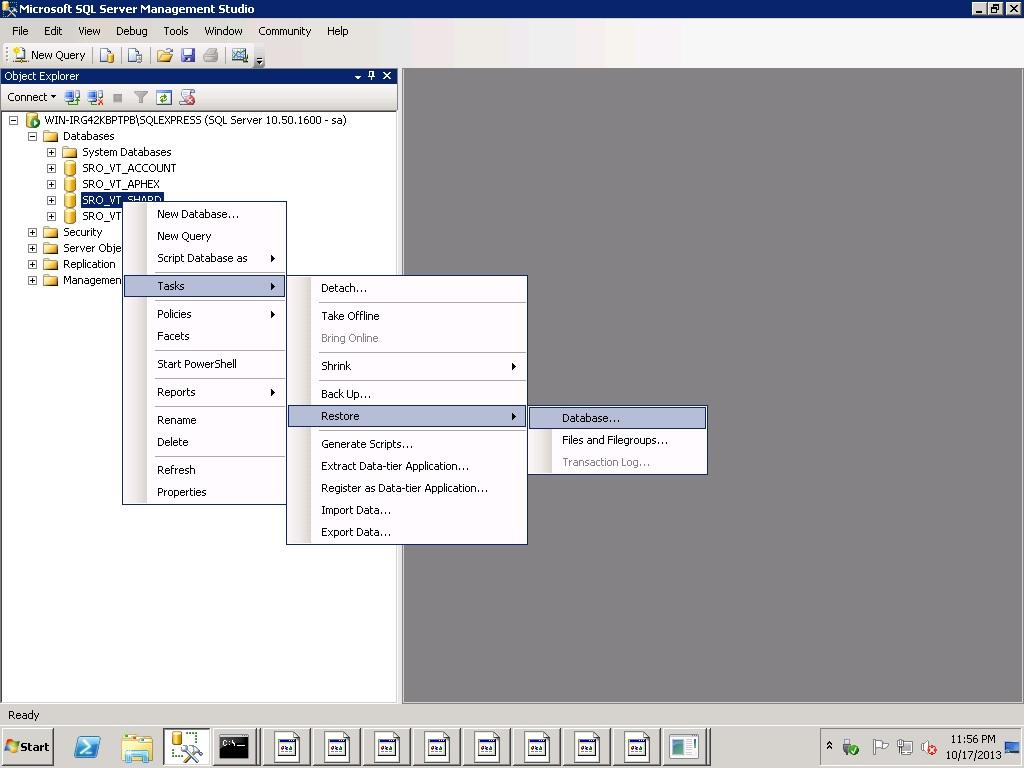Image resolution: width=1024 pixels, height=768 pixels.
Task: Open the File menu
Action: [x=20, y=31]
